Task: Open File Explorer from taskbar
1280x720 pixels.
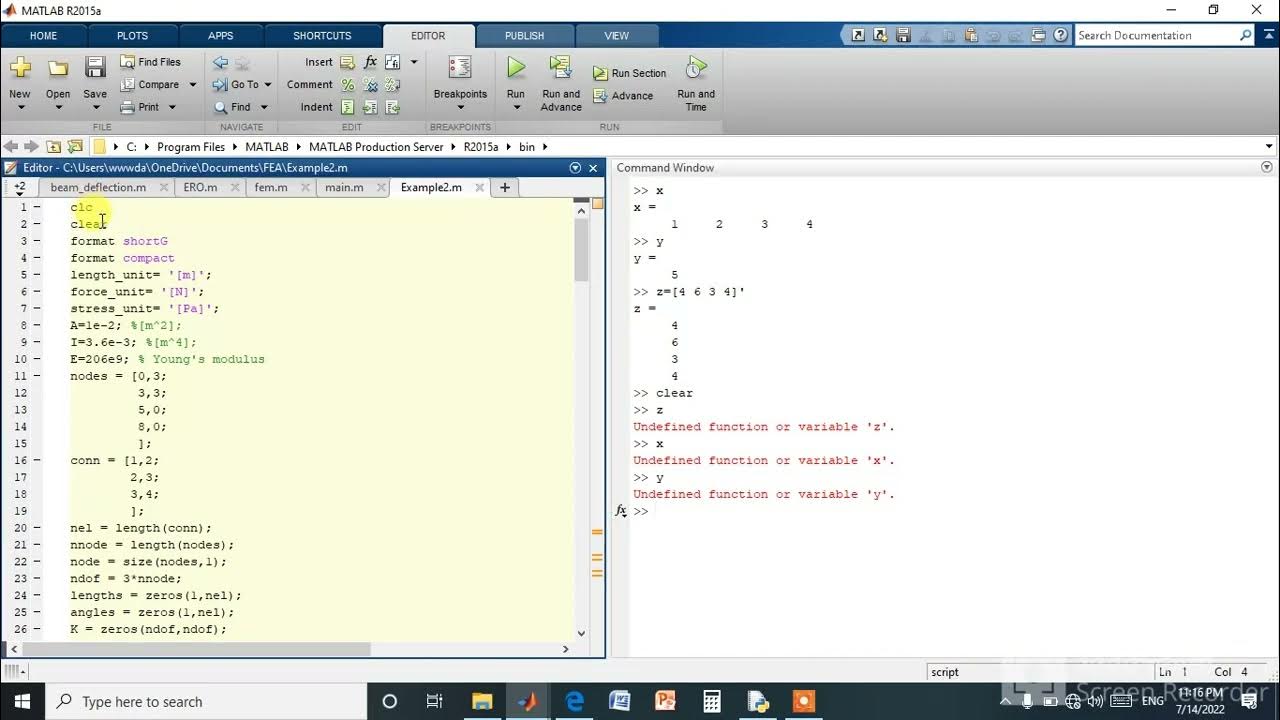Action: (x=482, y=701)
